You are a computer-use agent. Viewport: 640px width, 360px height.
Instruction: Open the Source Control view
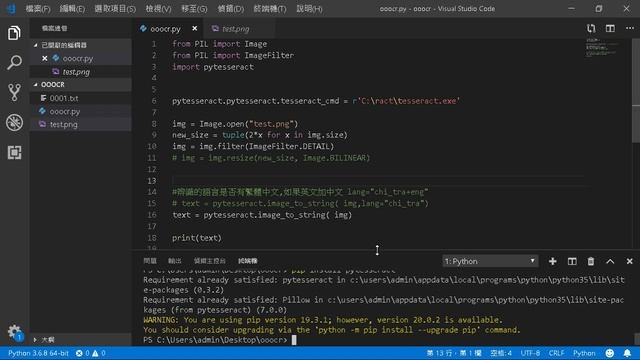(14, 92)
